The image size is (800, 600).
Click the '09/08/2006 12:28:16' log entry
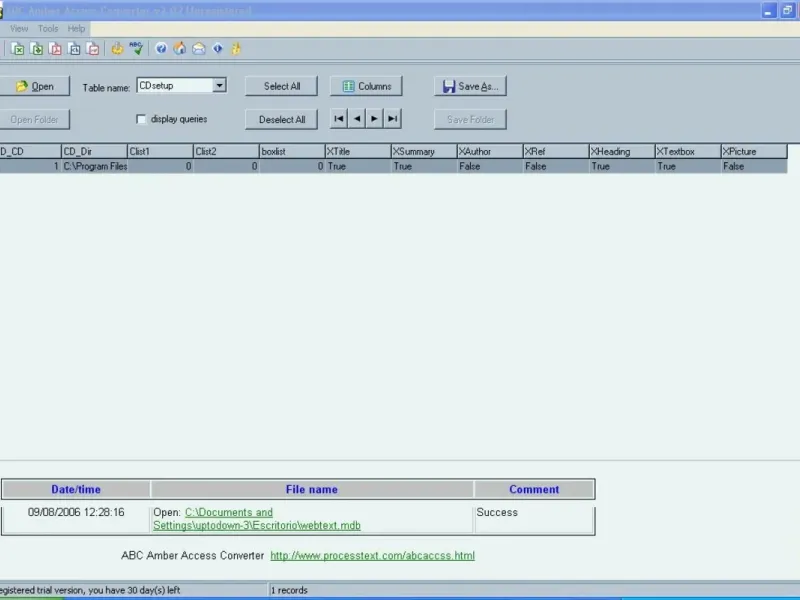coord(76,512)
